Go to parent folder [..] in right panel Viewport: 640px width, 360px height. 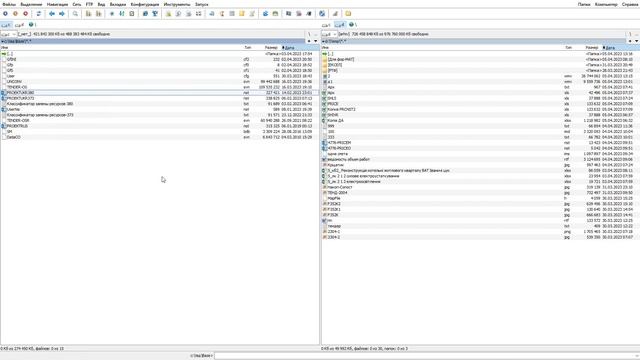click(x=480, y=53)
